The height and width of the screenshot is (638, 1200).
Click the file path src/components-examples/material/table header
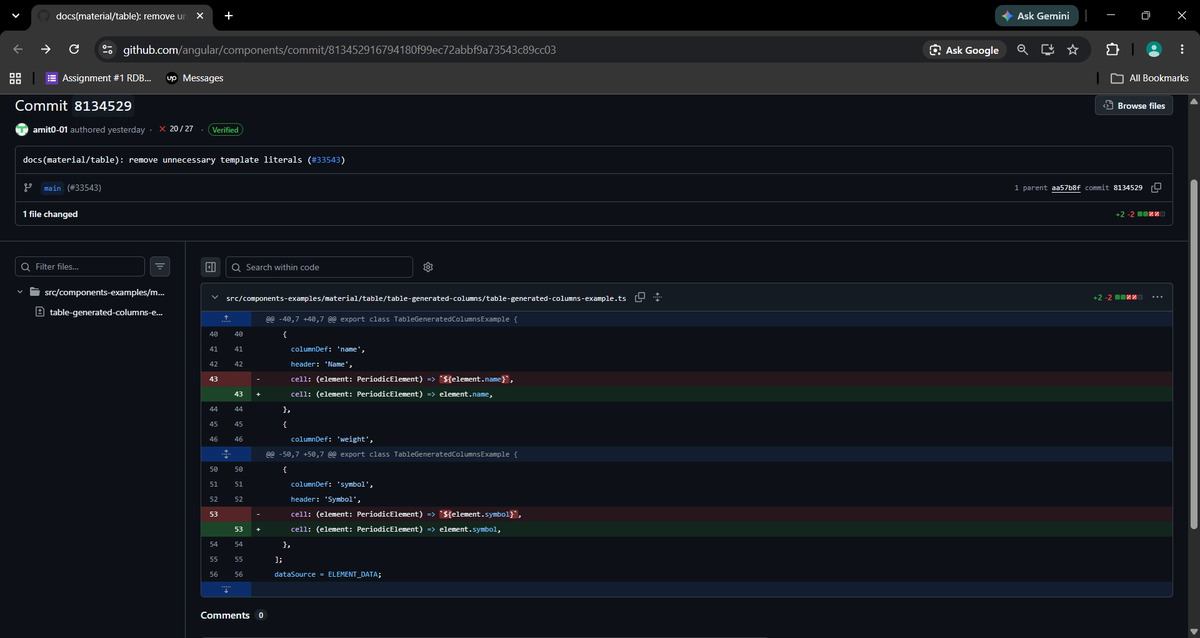coord(426,298)
